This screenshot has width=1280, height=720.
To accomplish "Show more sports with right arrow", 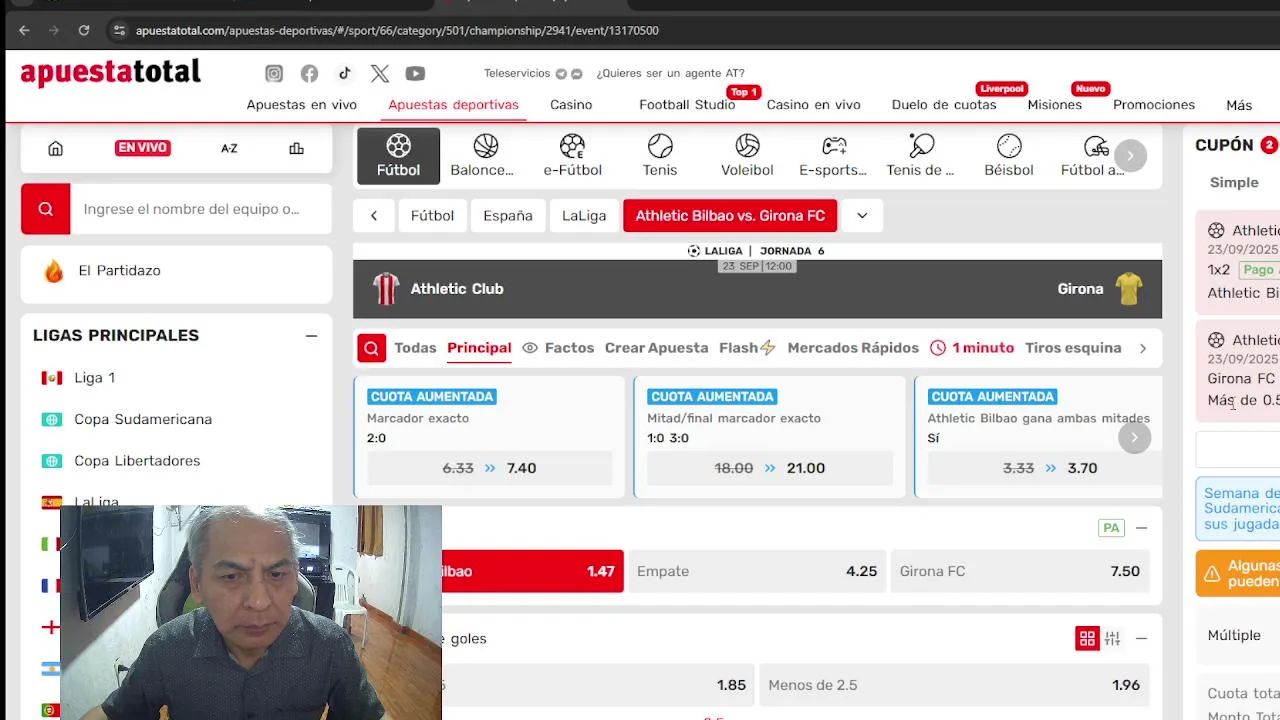I will [1130, 155].
